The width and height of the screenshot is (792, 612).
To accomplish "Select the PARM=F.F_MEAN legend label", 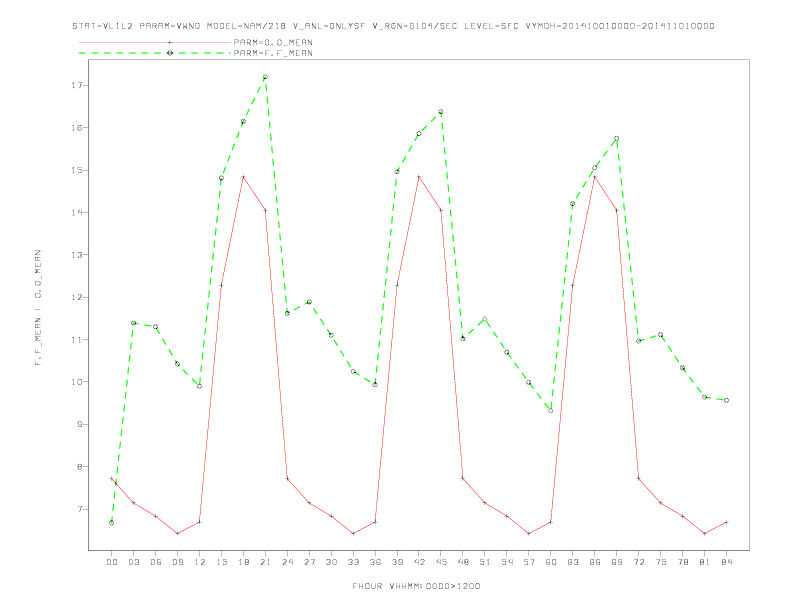I will 273,53.
